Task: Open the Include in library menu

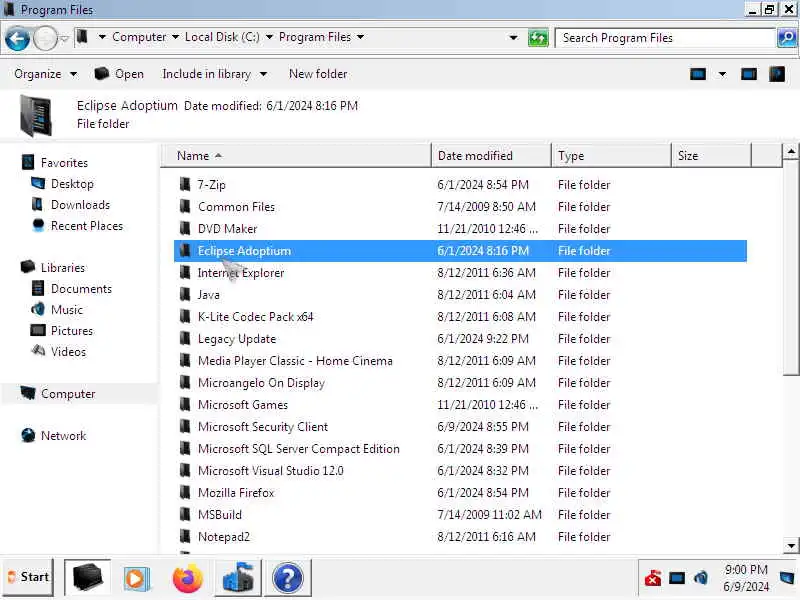Action: (x=214, y=74)
